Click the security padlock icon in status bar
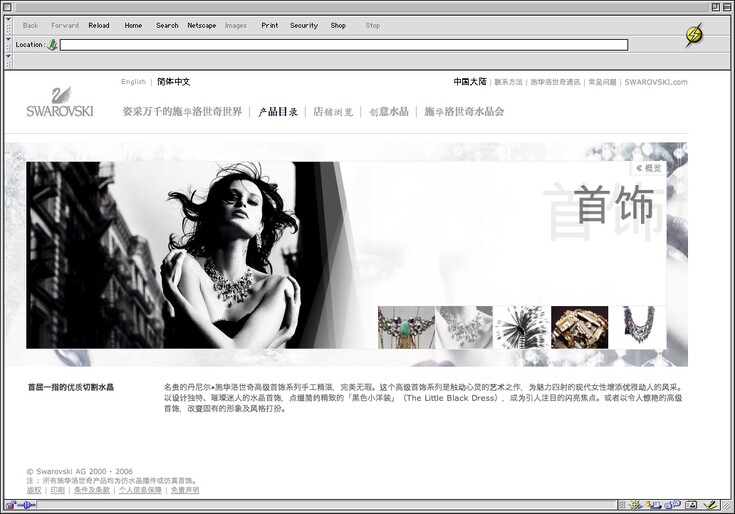Viewport: 735px width, 514px height. 10,505
